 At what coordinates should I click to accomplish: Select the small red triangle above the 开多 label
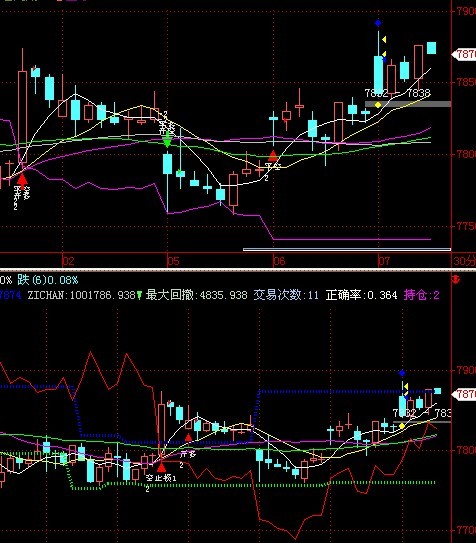pos(188,438)
